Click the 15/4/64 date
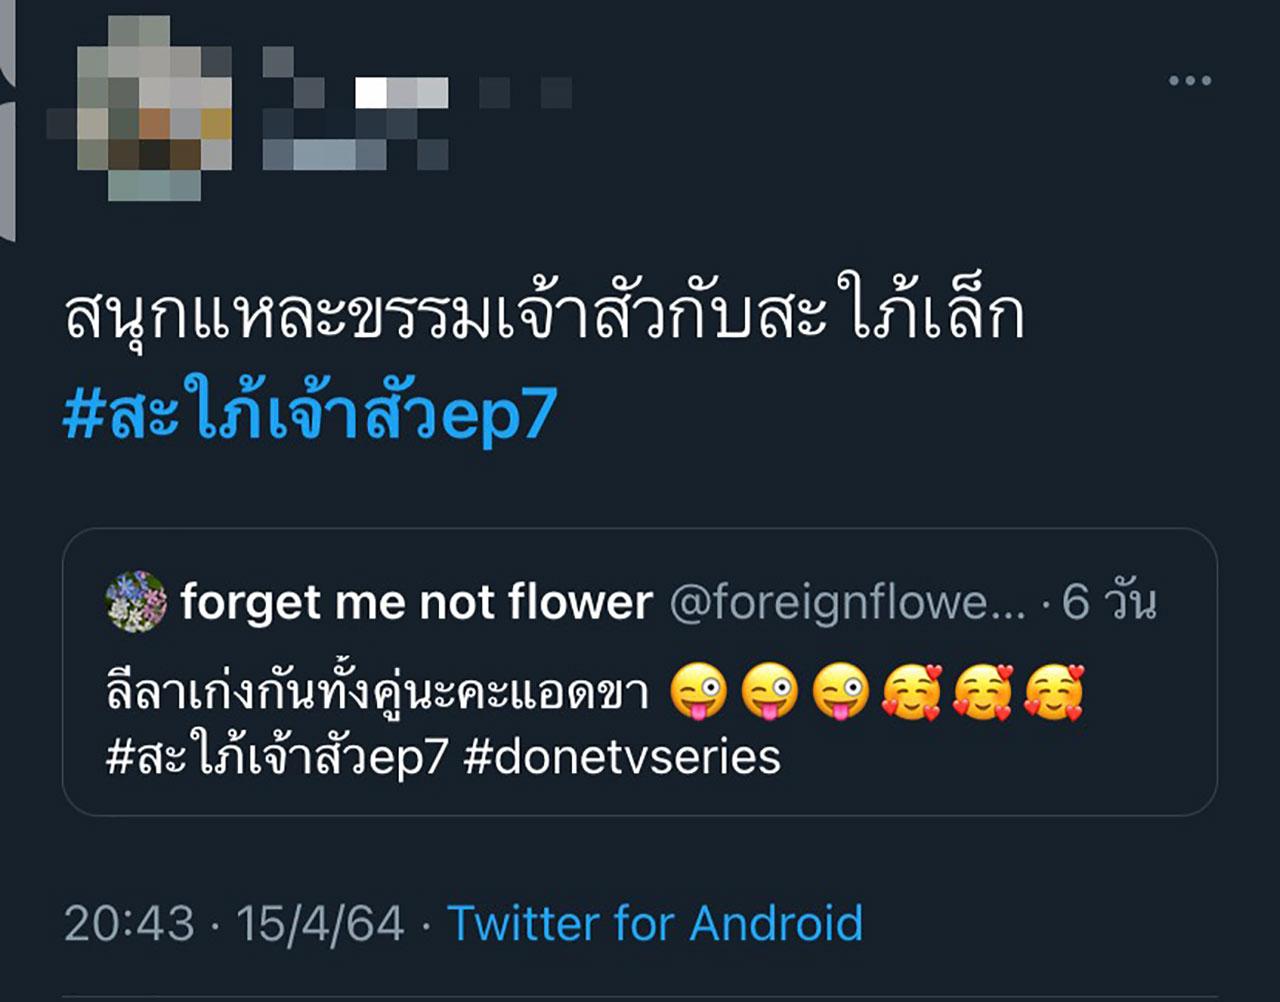The image size is (1280, 1002). pyautogui.click(x=320, y=923)
